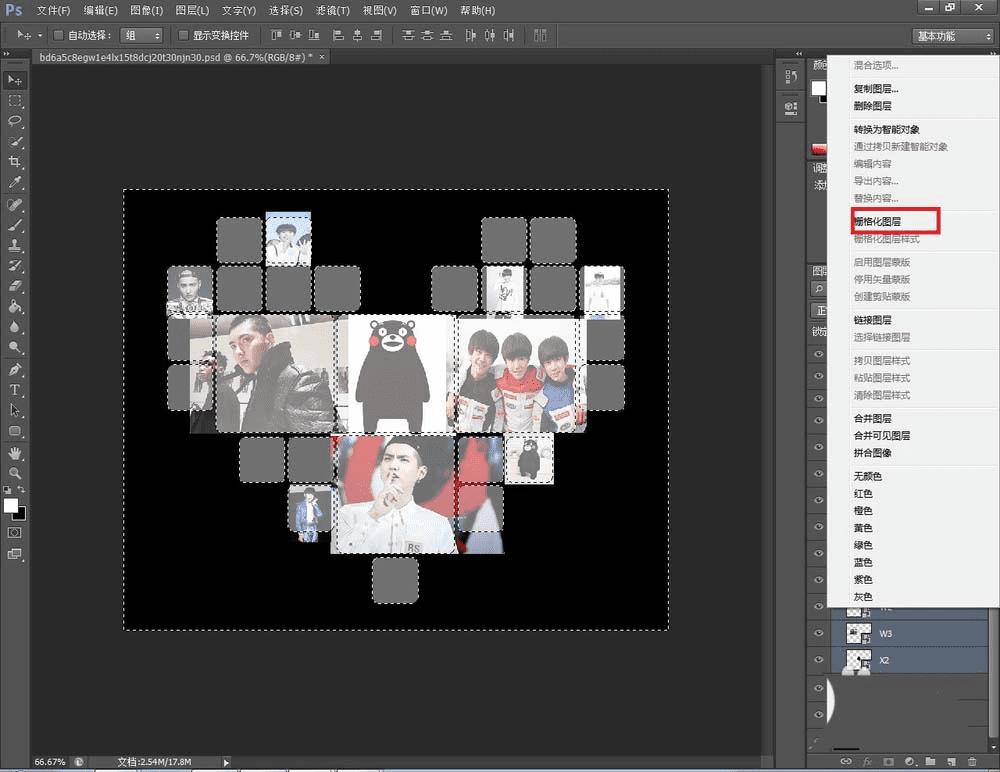The height and width of the screenshot is (772, 1000).
Task: Hide the W3 layer via eye icon
Action: click(x=819, y=634)
